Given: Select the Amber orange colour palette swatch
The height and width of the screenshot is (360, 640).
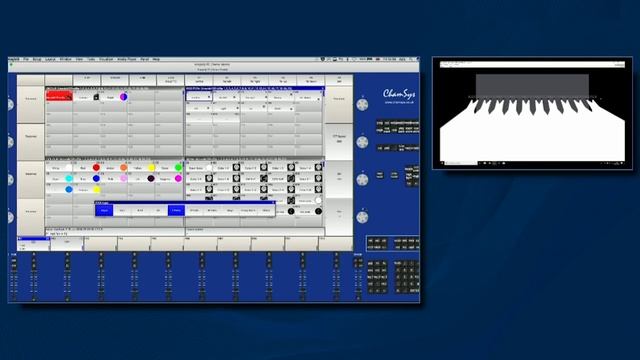Looking at the screenshot, I should pos(124,168).
